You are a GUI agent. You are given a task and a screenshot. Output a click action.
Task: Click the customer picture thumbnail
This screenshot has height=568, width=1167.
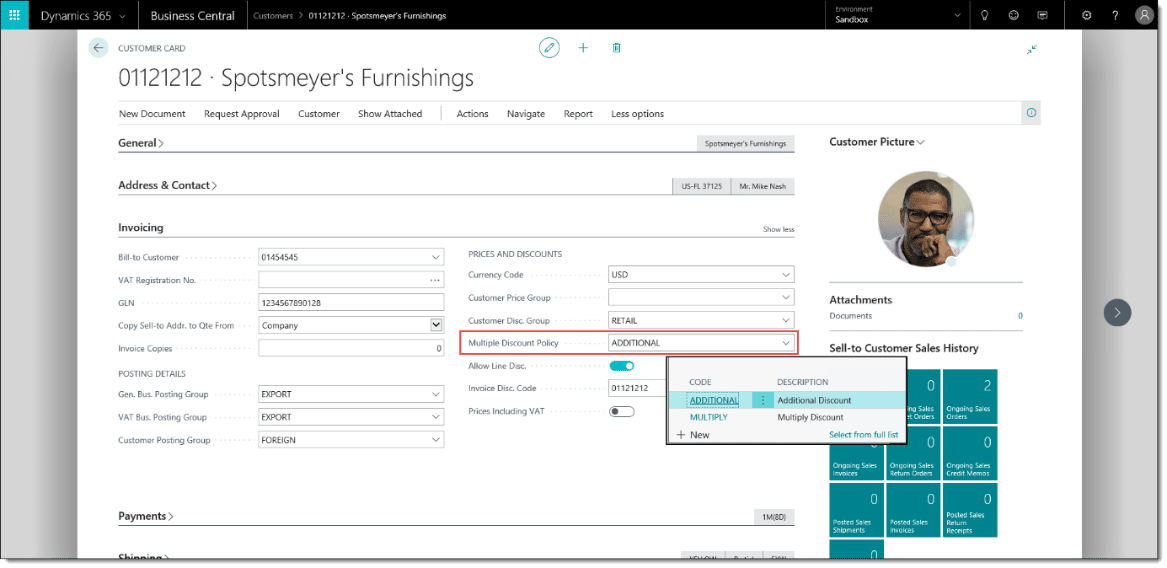tap(926, 219)
